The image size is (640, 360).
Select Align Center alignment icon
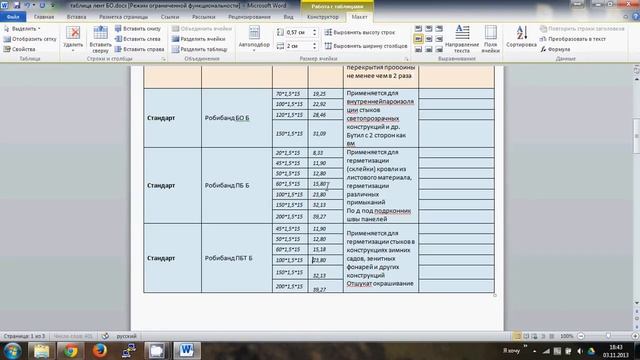point(429,39)
